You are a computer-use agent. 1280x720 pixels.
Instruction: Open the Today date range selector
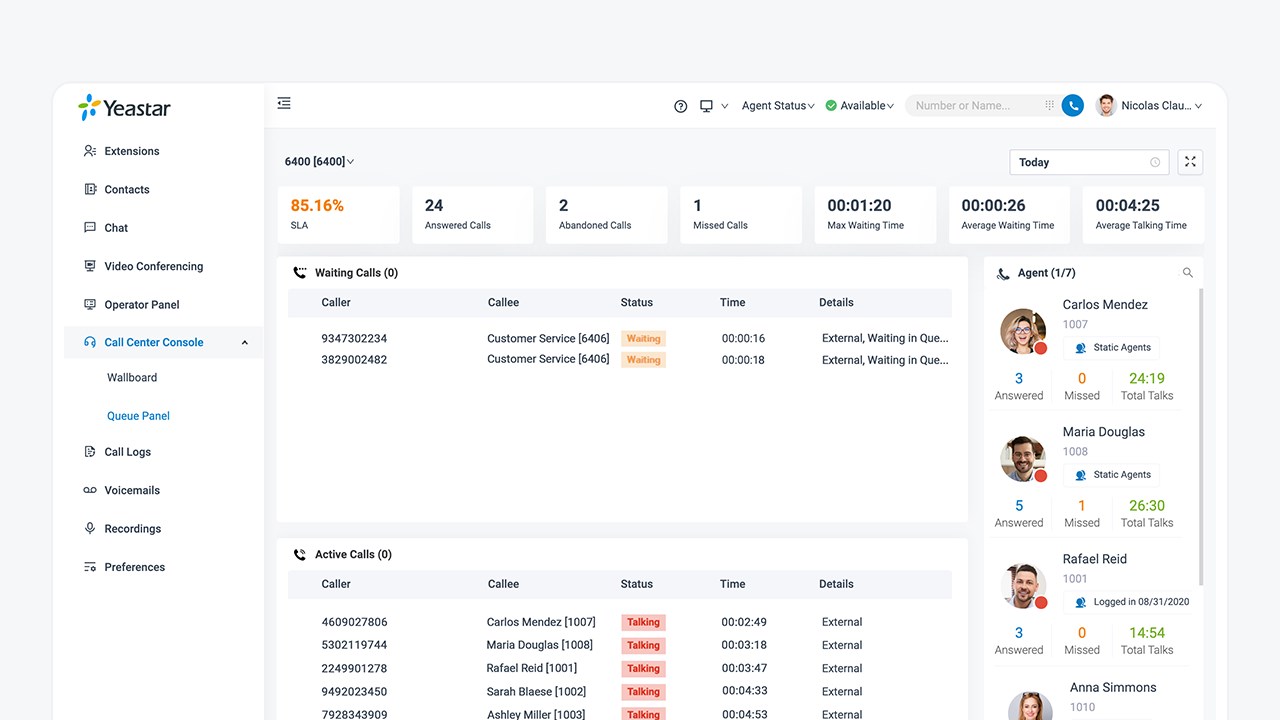coord(1089,162)
